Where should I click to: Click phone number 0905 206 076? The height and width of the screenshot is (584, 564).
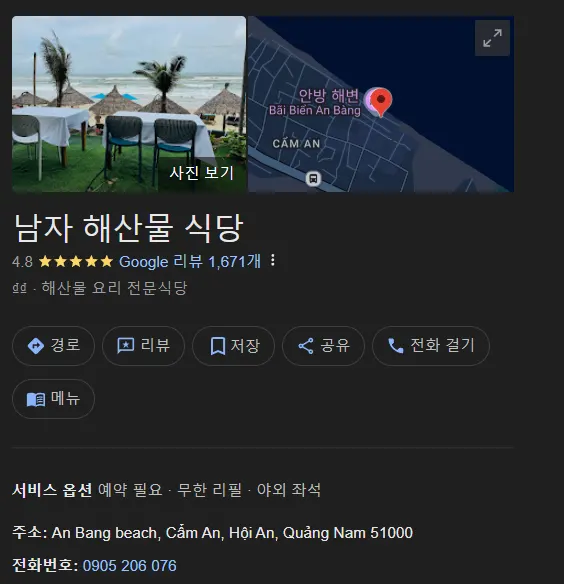pos(130,565)
